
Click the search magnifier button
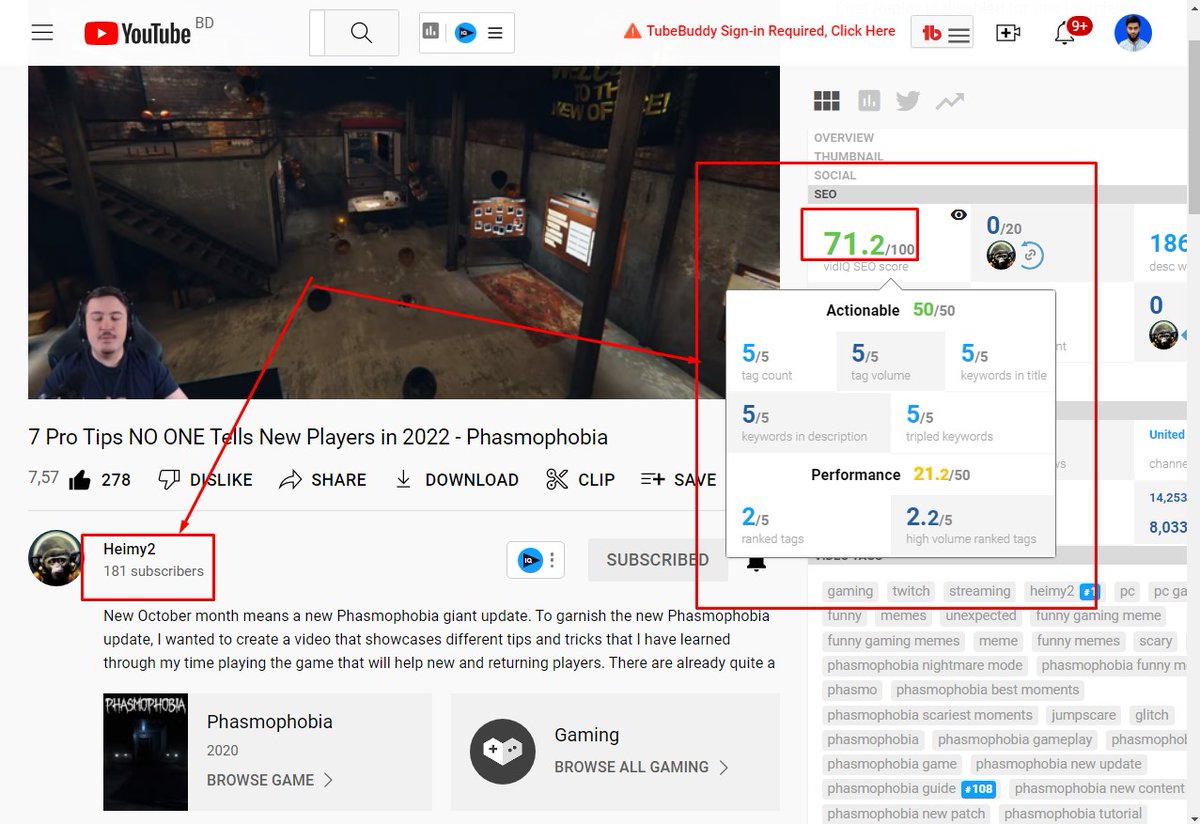(x=362, y=32)
